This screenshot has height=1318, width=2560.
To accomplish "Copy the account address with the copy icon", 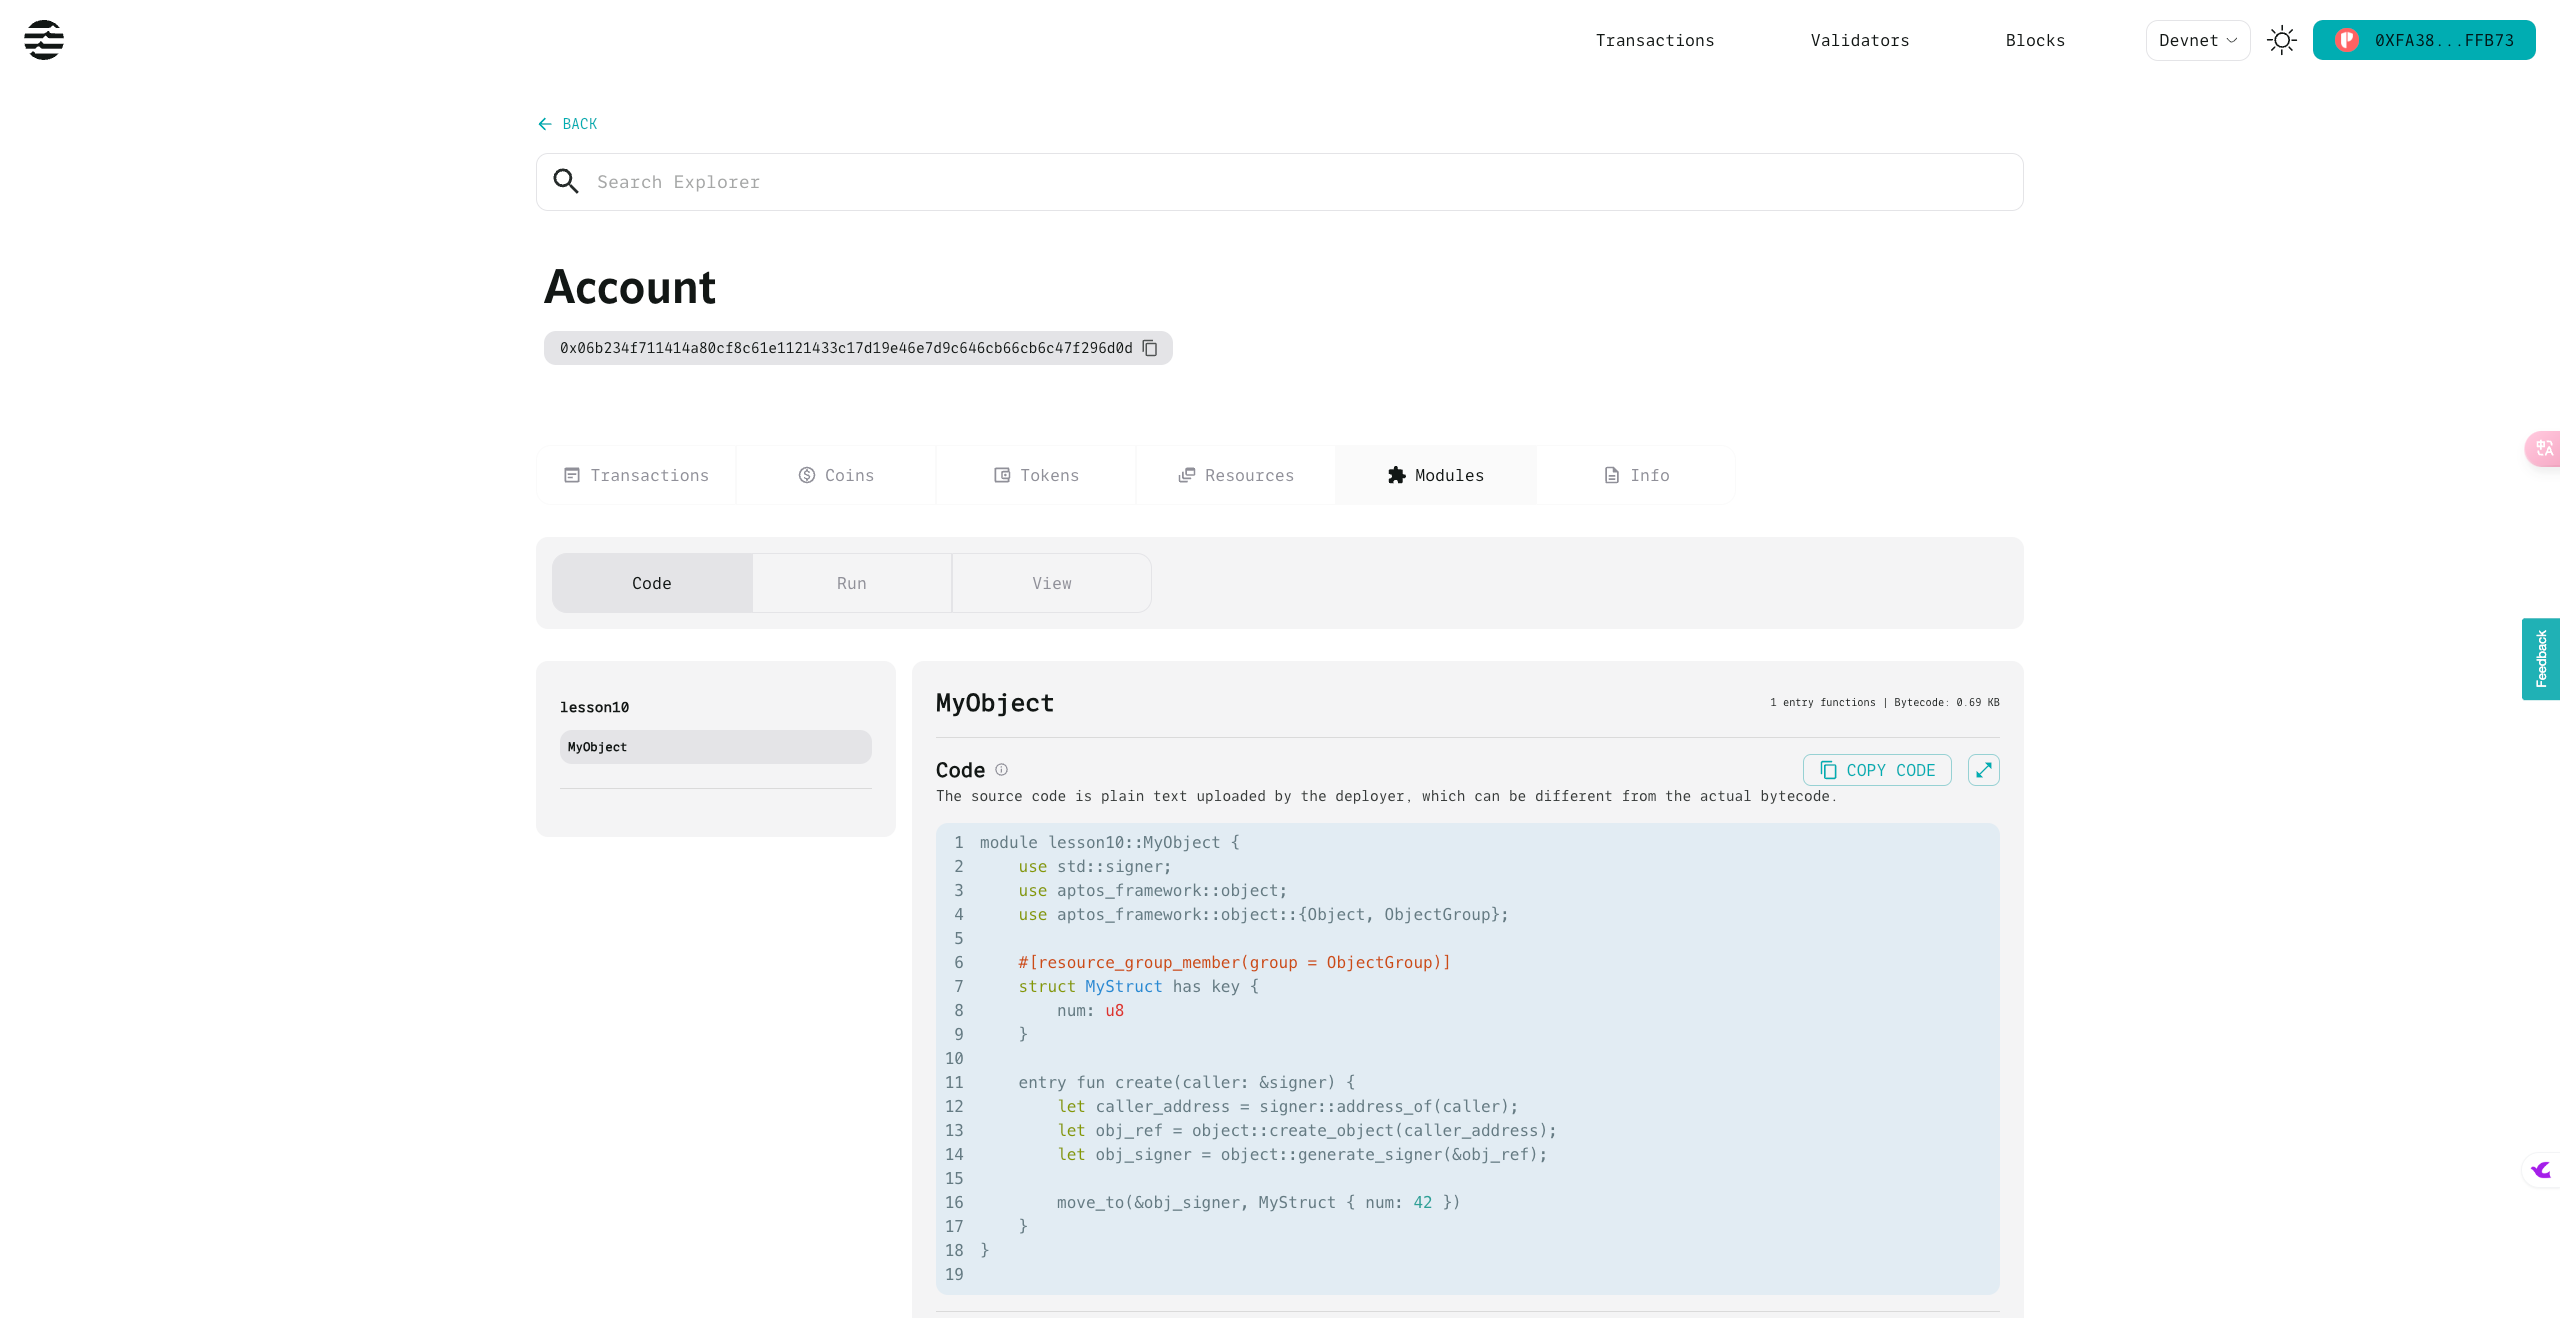I will (x=1150, y=348).
